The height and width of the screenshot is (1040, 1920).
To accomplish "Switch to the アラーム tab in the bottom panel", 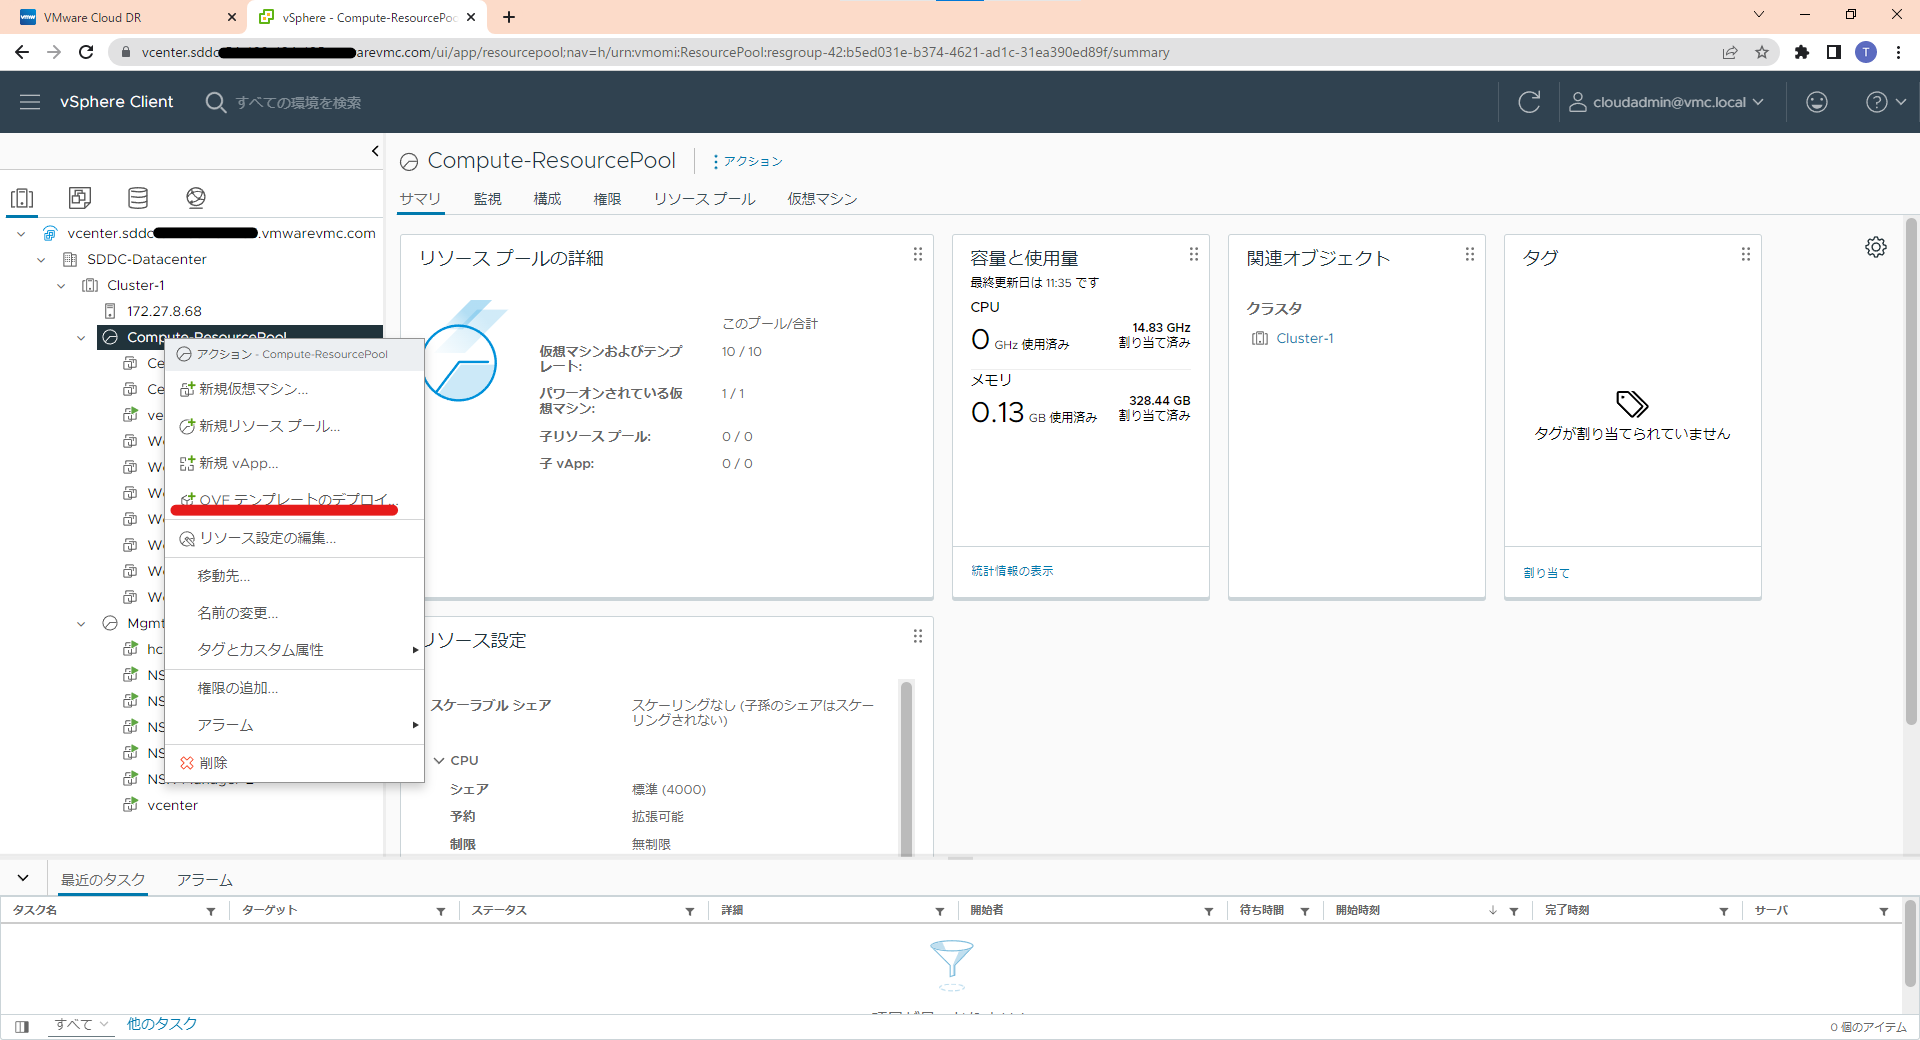I will (x=205, y=880).
